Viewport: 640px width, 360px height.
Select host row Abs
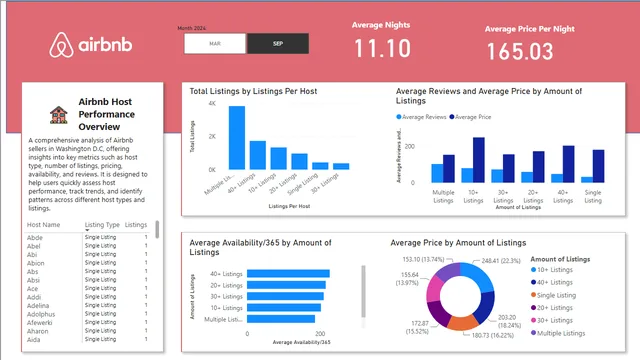coord(87,271)
